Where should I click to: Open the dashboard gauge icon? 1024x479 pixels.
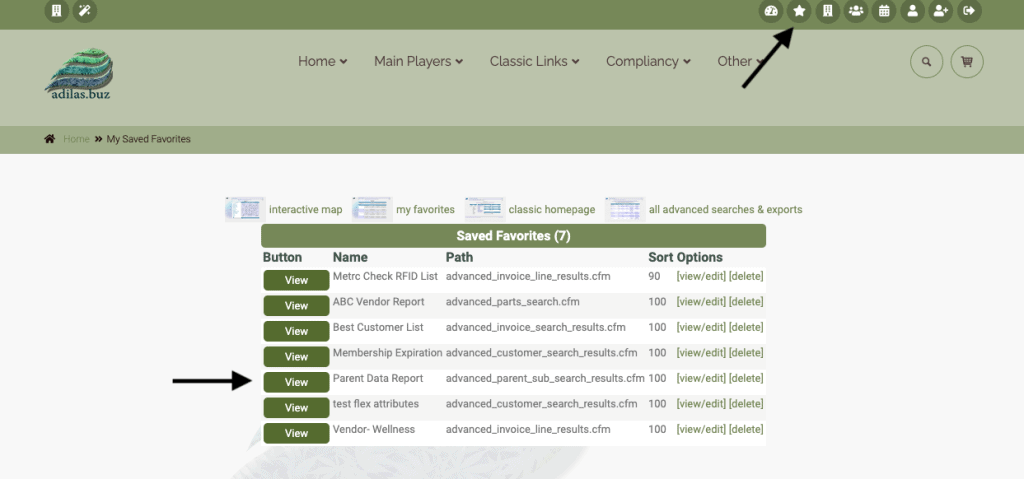771,11
